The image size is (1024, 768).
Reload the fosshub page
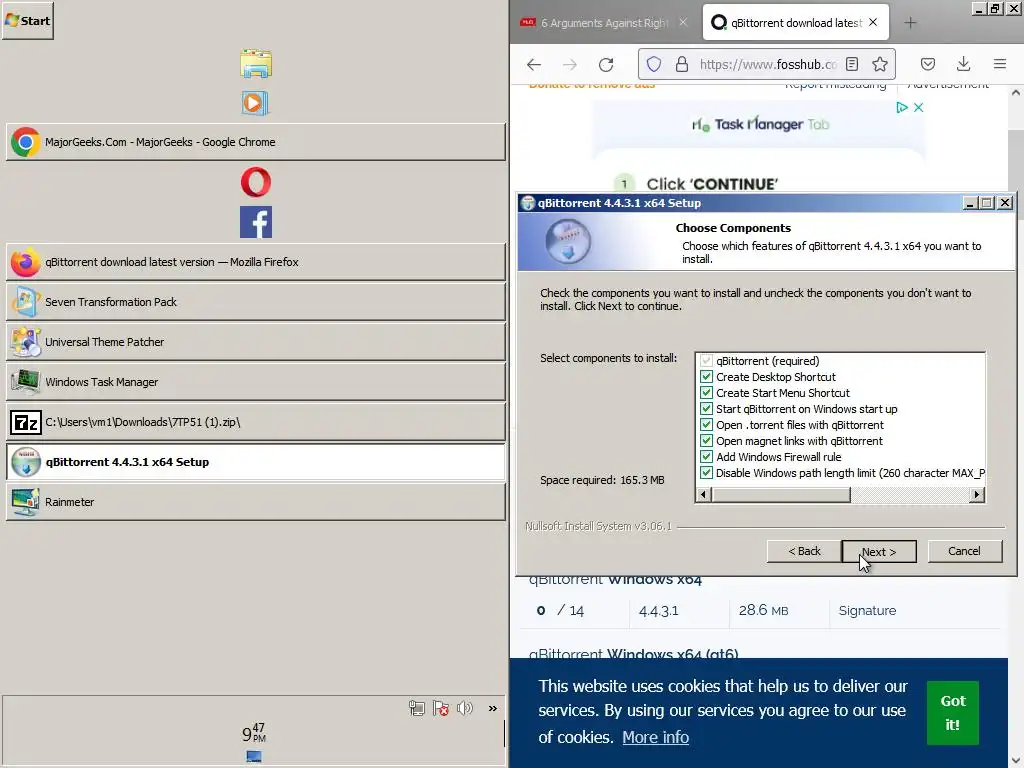click(x=606, y=64)
